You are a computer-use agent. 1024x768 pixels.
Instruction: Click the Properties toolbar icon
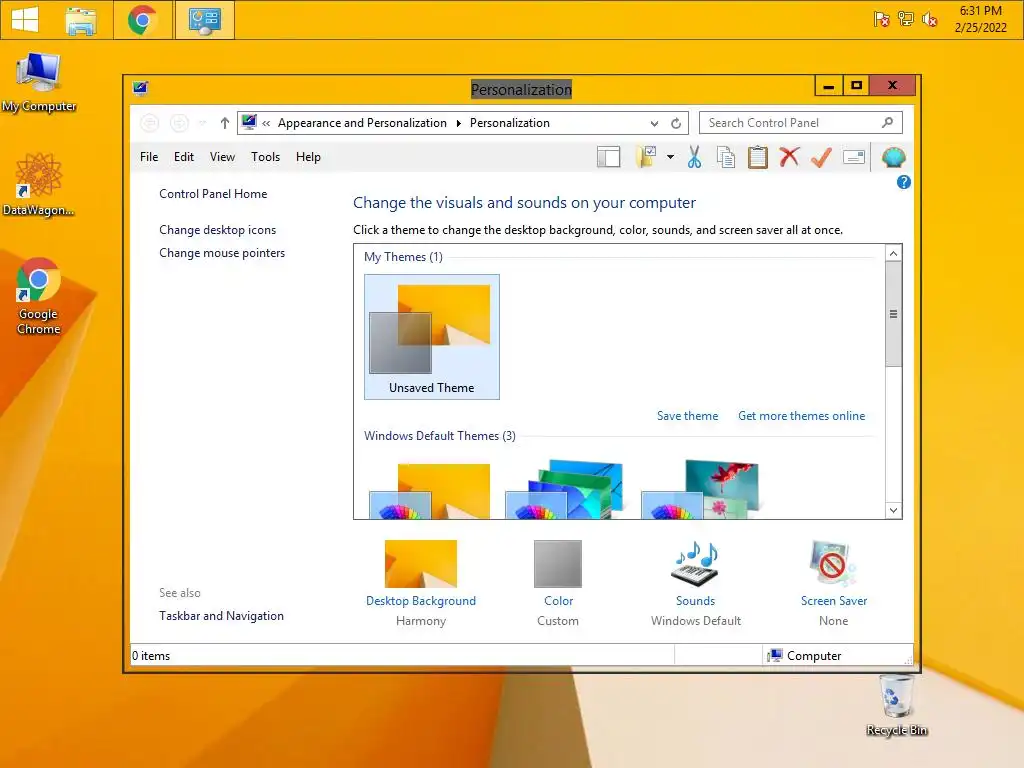pyautogui.click(x=854, y=157)
